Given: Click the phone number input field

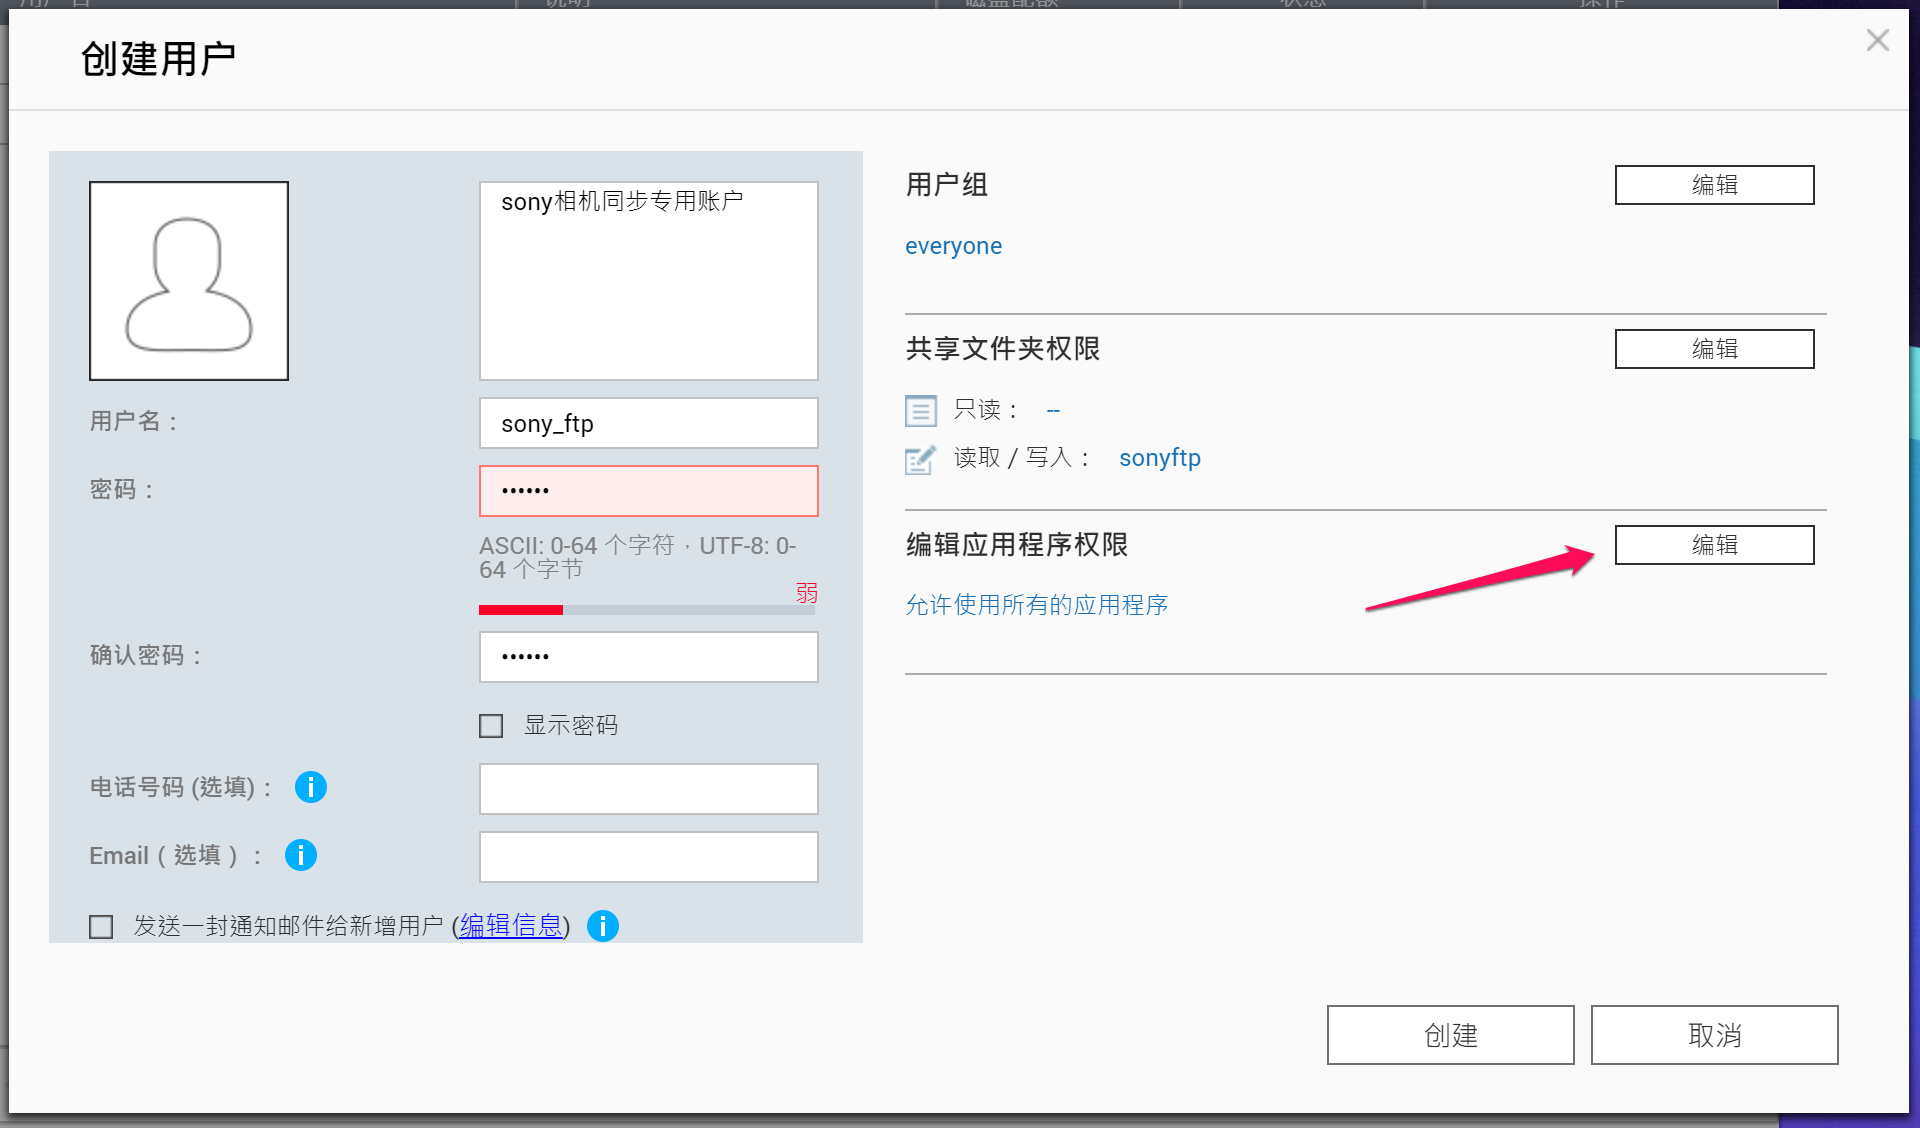Looking at the screenshot, I should (x=649, y=789).
